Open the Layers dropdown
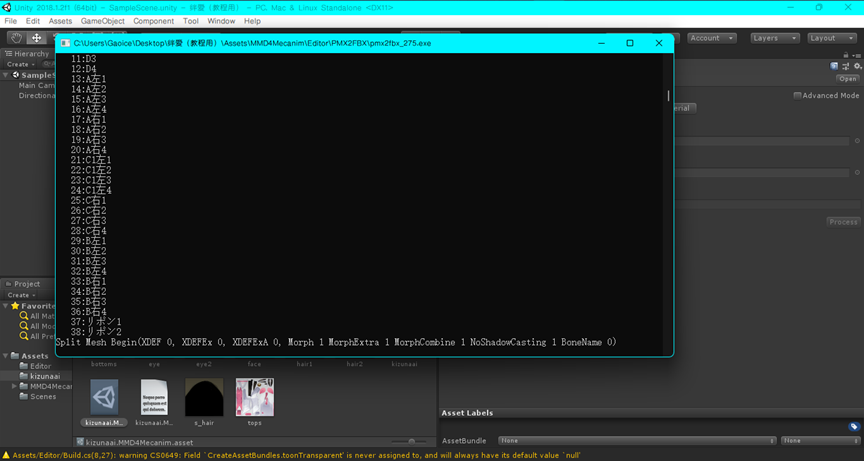Image resolution: width=864 pixels, height=461 pixels. pos(774,38)
